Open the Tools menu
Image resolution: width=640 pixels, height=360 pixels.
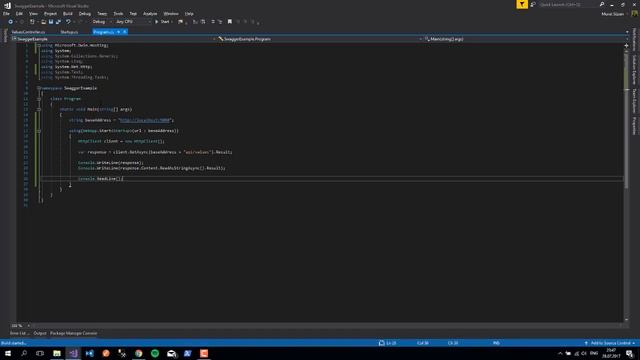pos(118,13)
